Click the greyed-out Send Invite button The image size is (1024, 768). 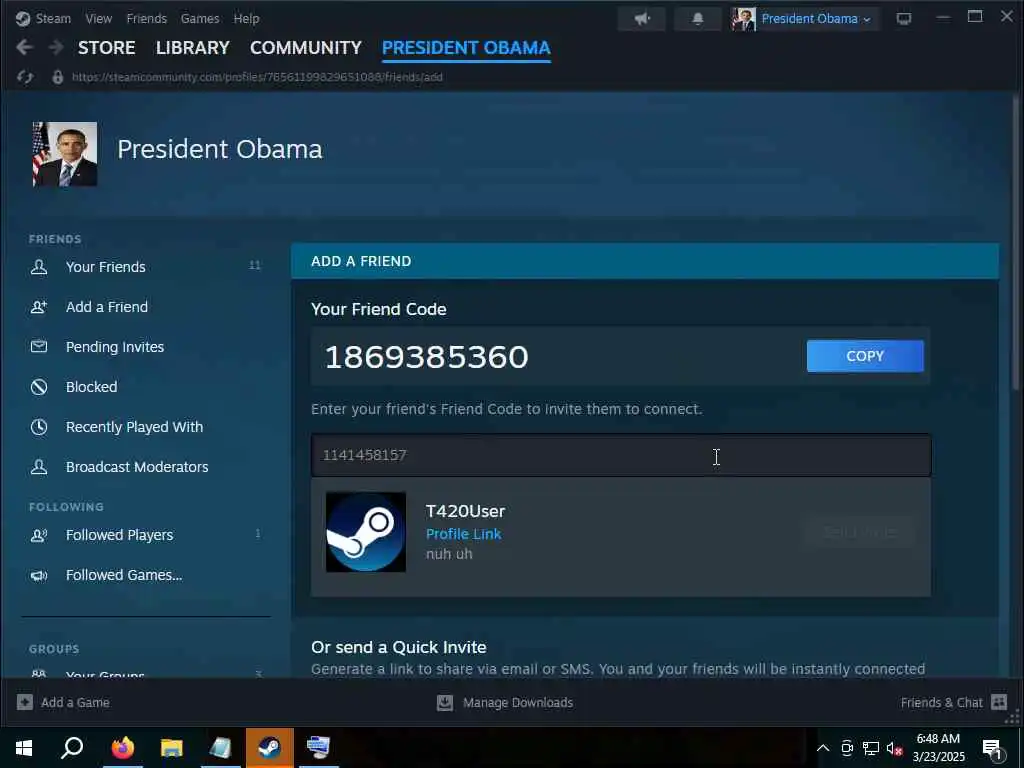tap(859, 532)
